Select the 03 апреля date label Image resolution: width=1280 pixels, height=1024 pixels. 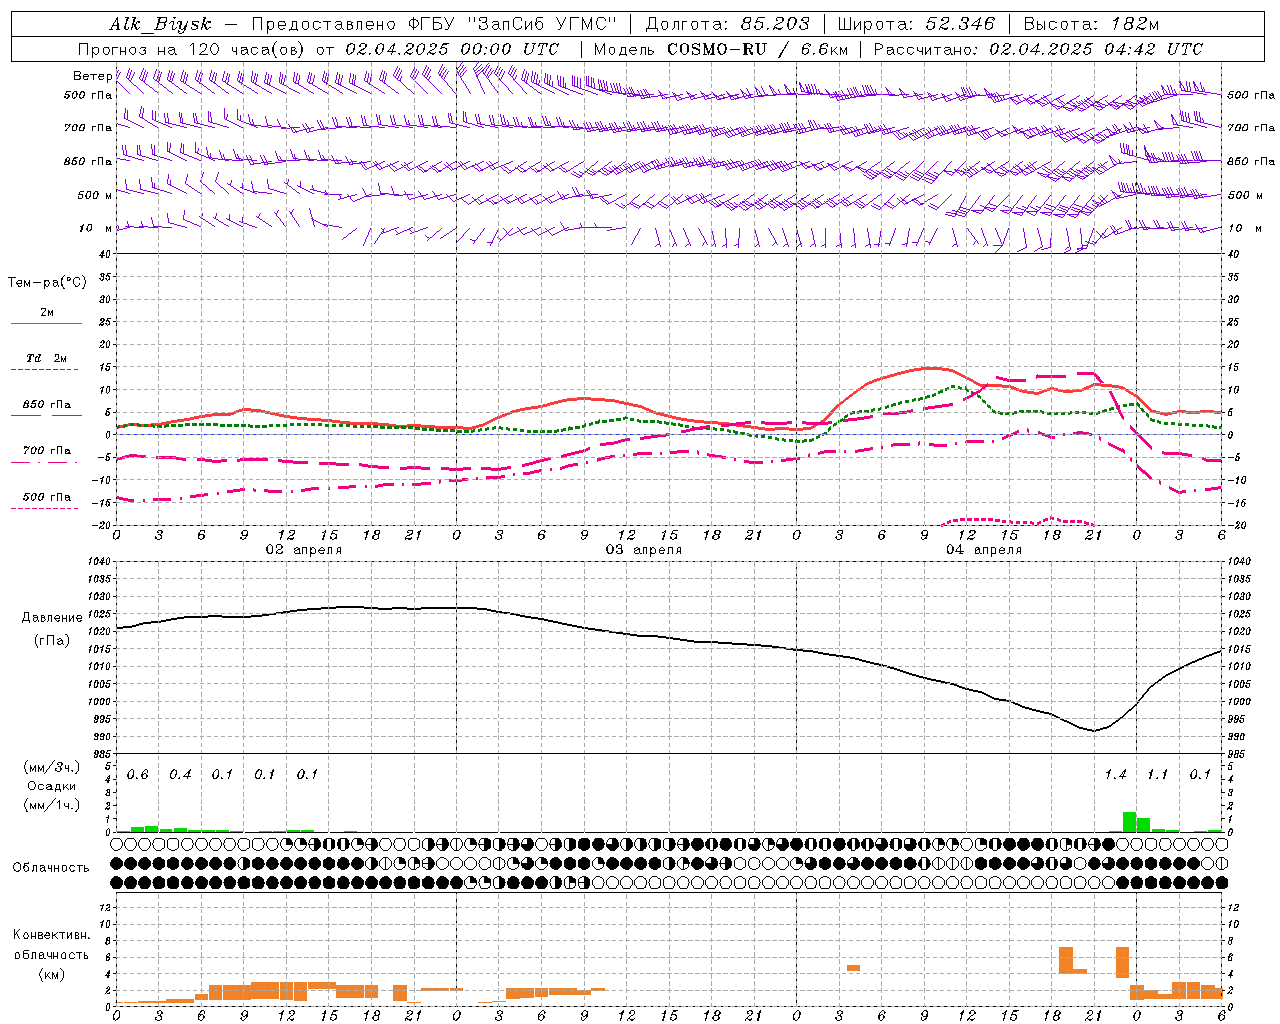pyautogui.click(x=643, y=550)
